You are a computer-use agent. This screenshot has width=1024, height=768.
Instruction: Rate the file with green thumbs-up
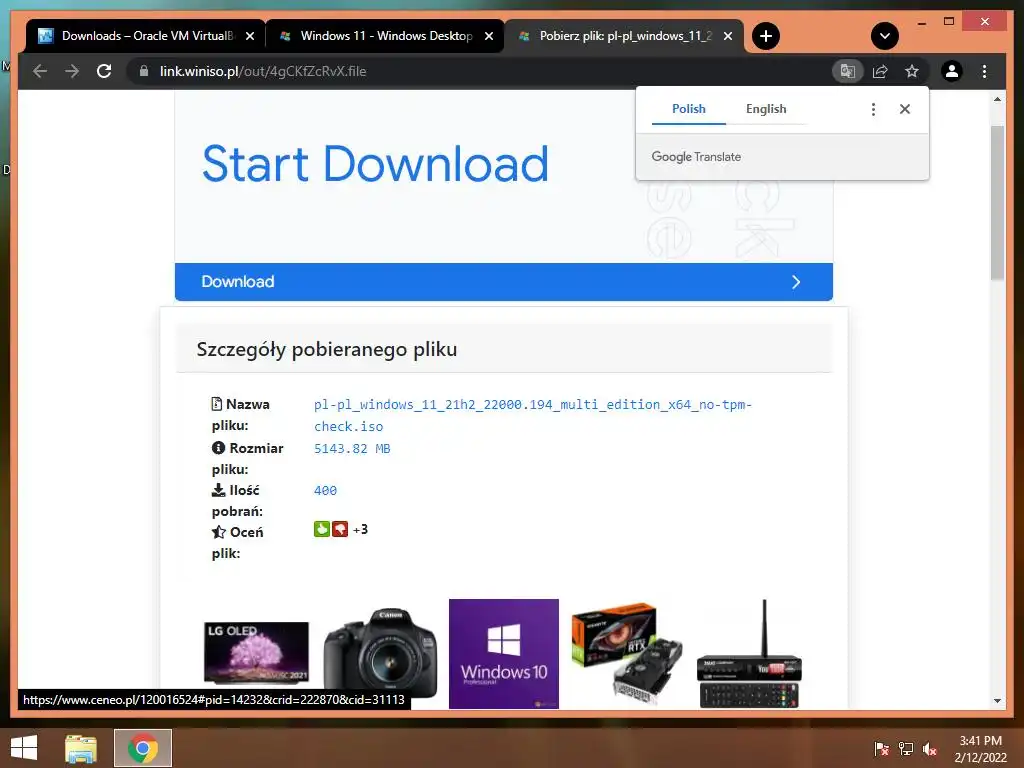pyautogui.click(x=321, y=529)
